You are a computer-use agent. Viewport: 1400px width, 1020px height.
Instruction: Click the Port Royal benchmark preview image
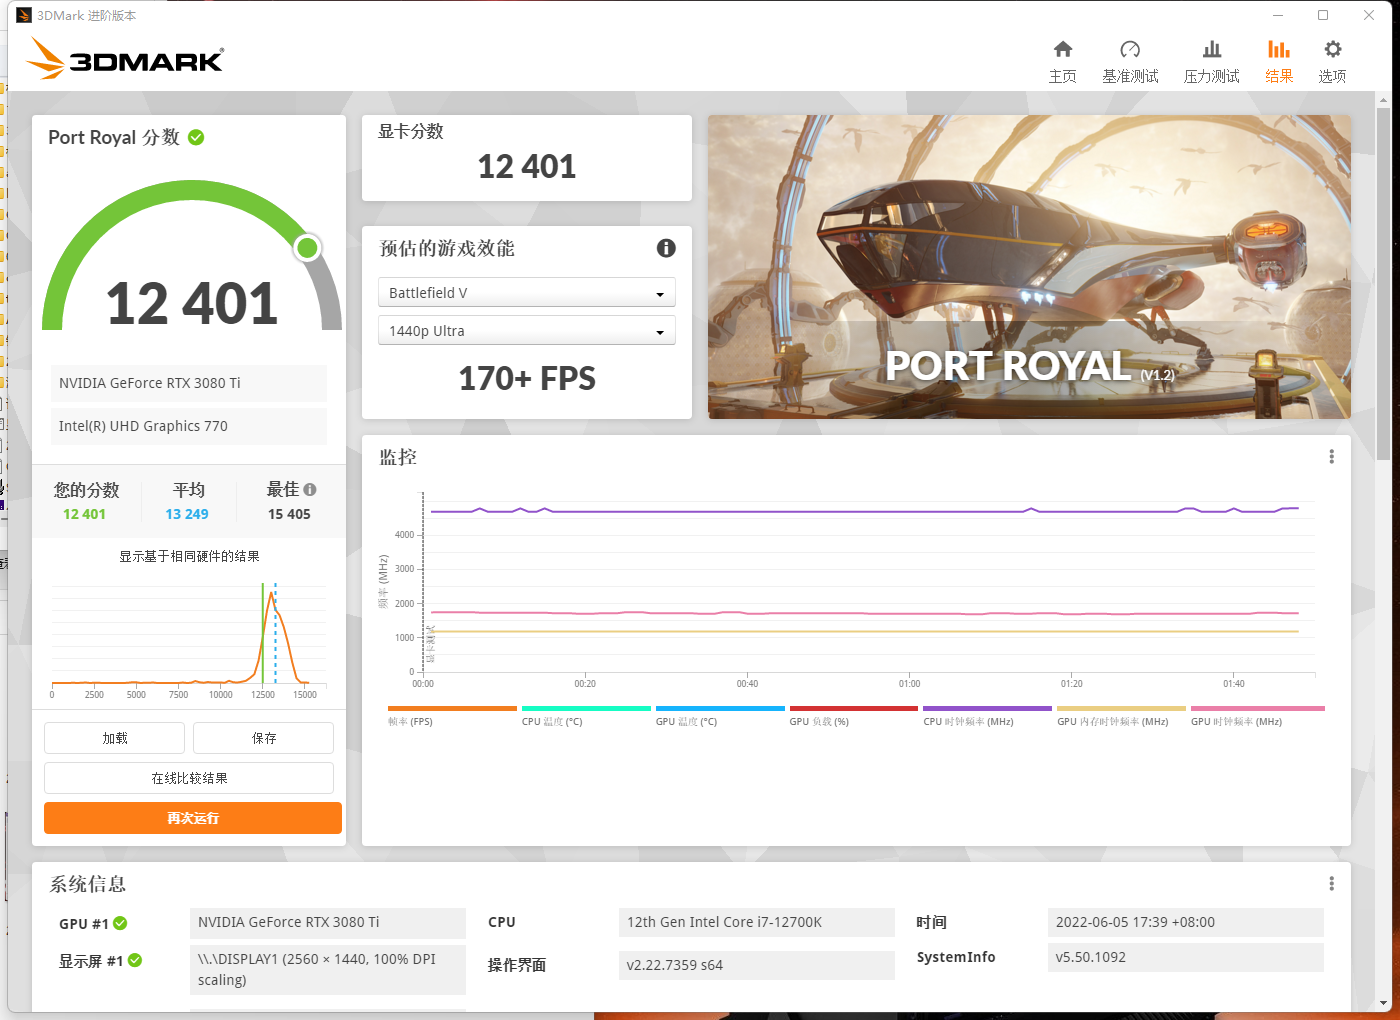tap(1029, 266)
